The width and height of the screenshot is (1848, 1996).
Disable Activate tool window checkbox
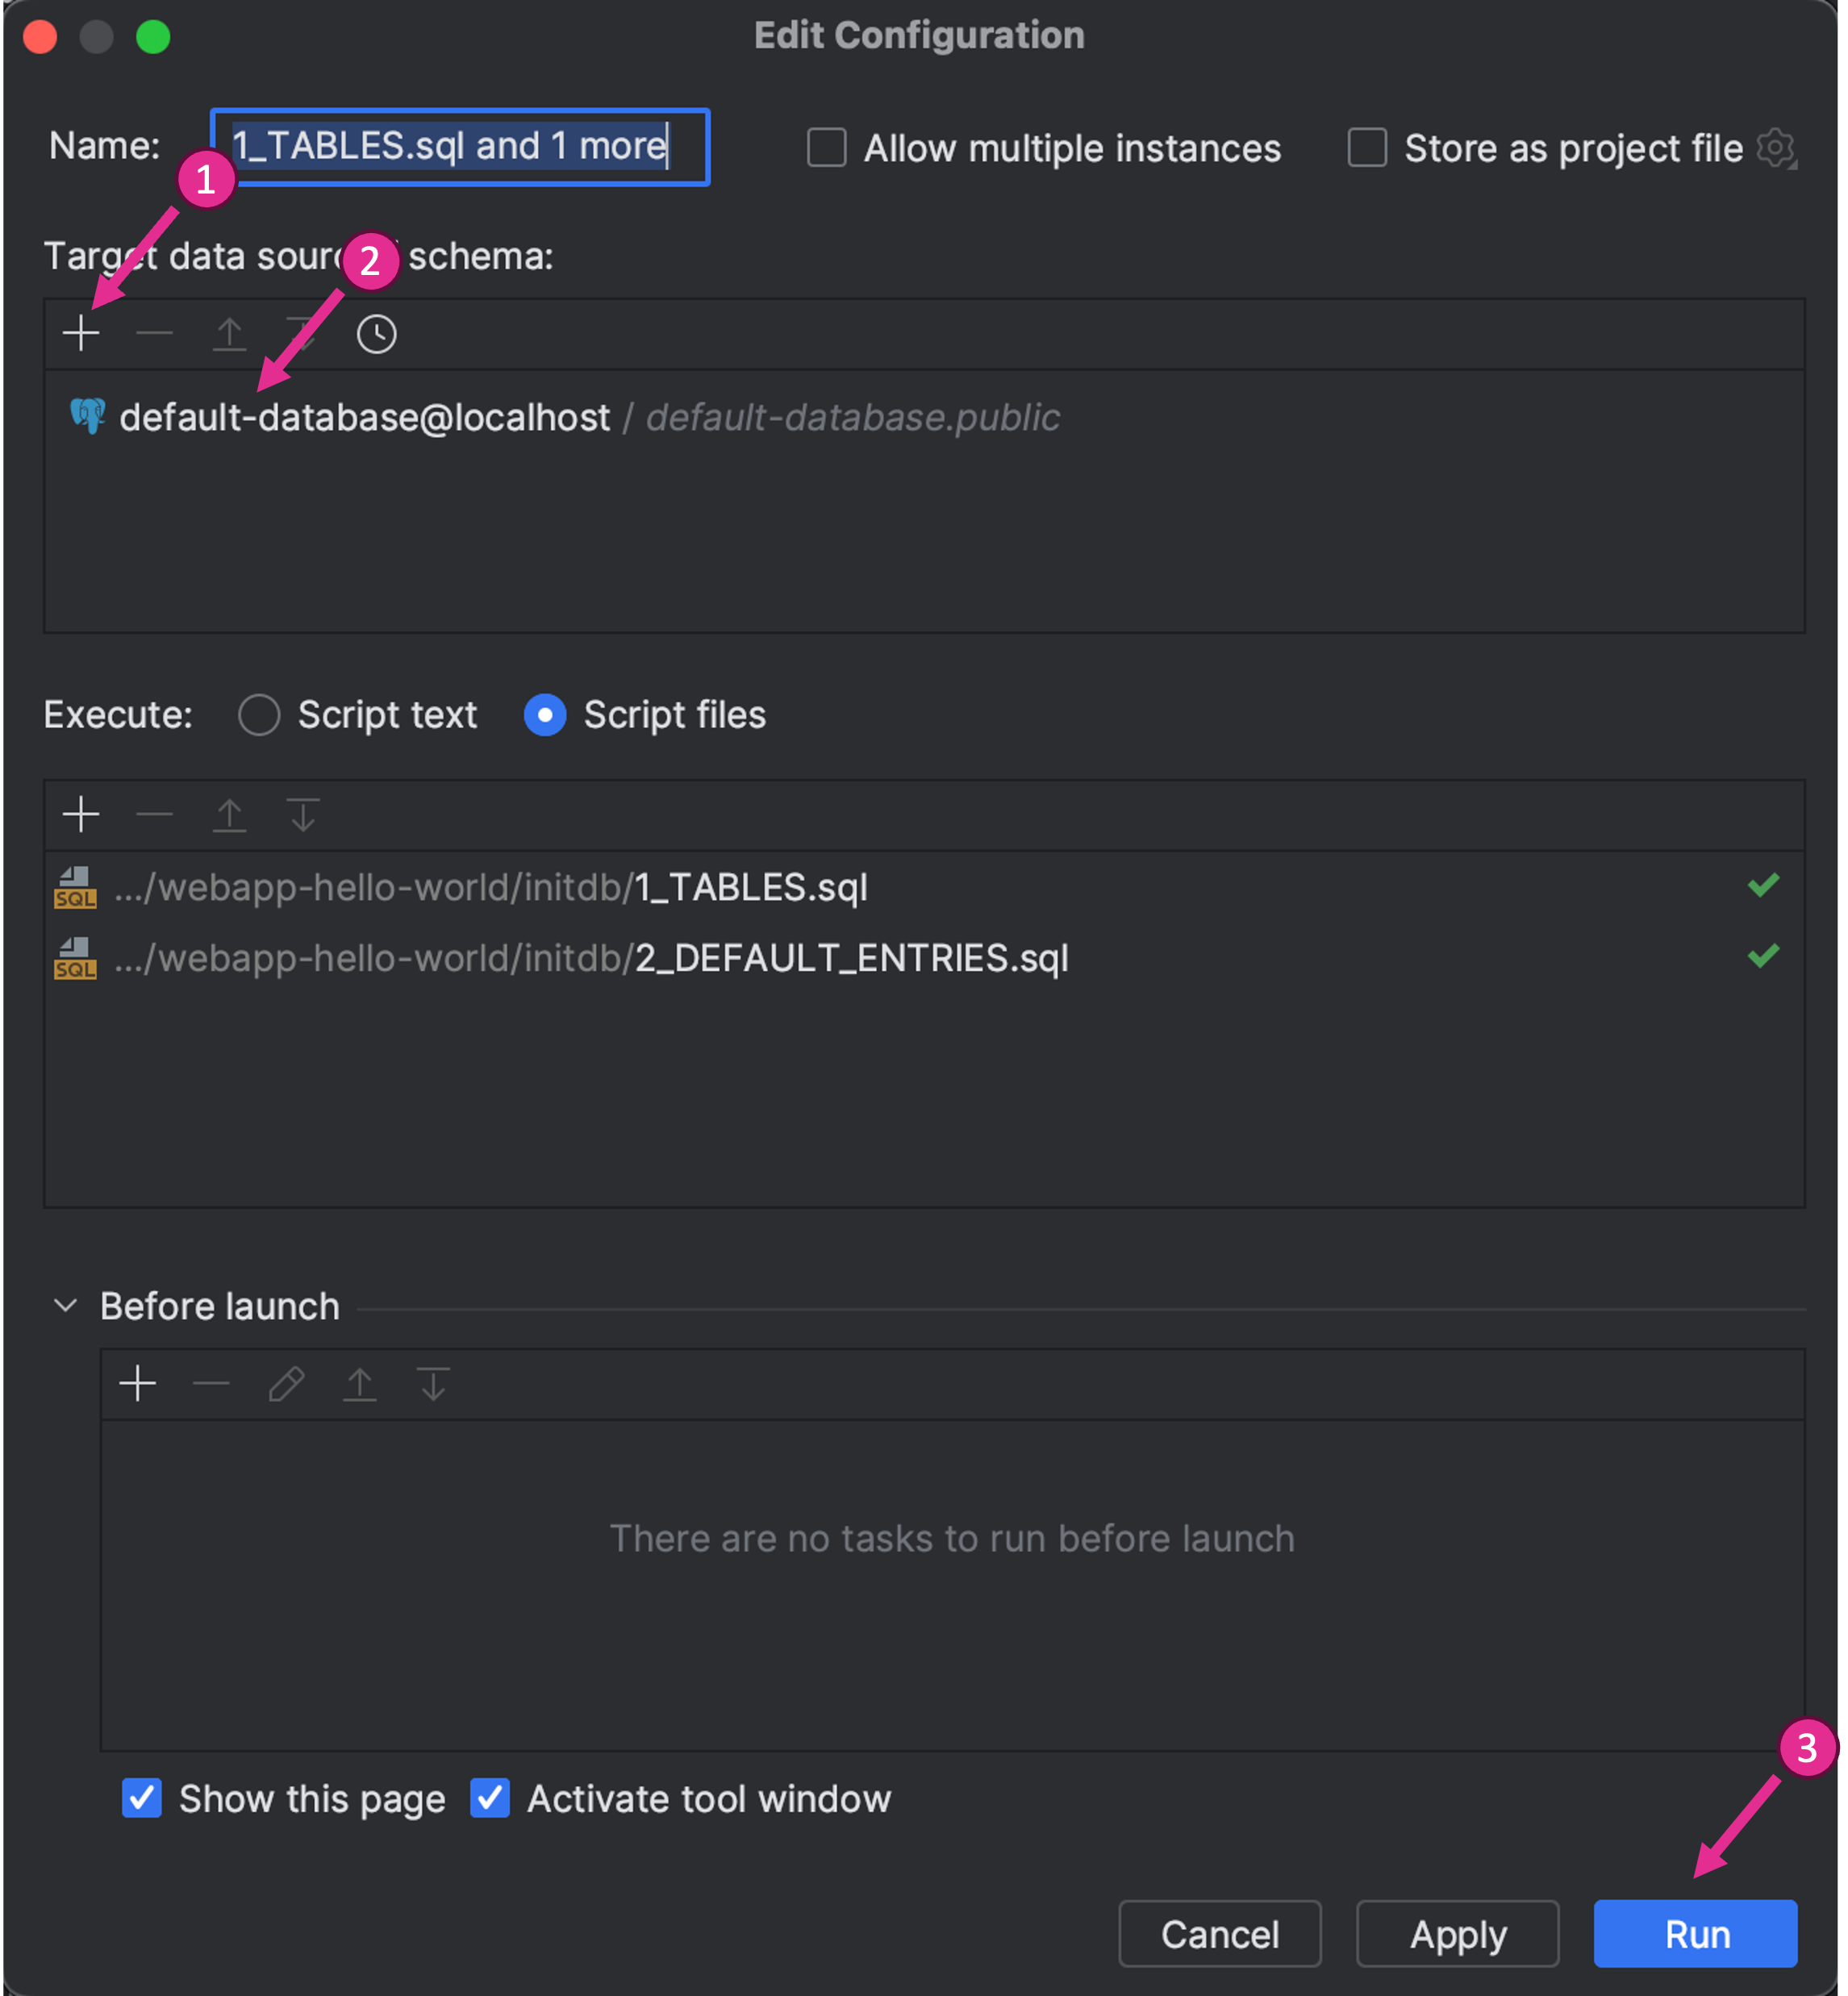pyautogui.click(x=490, y=1798)
